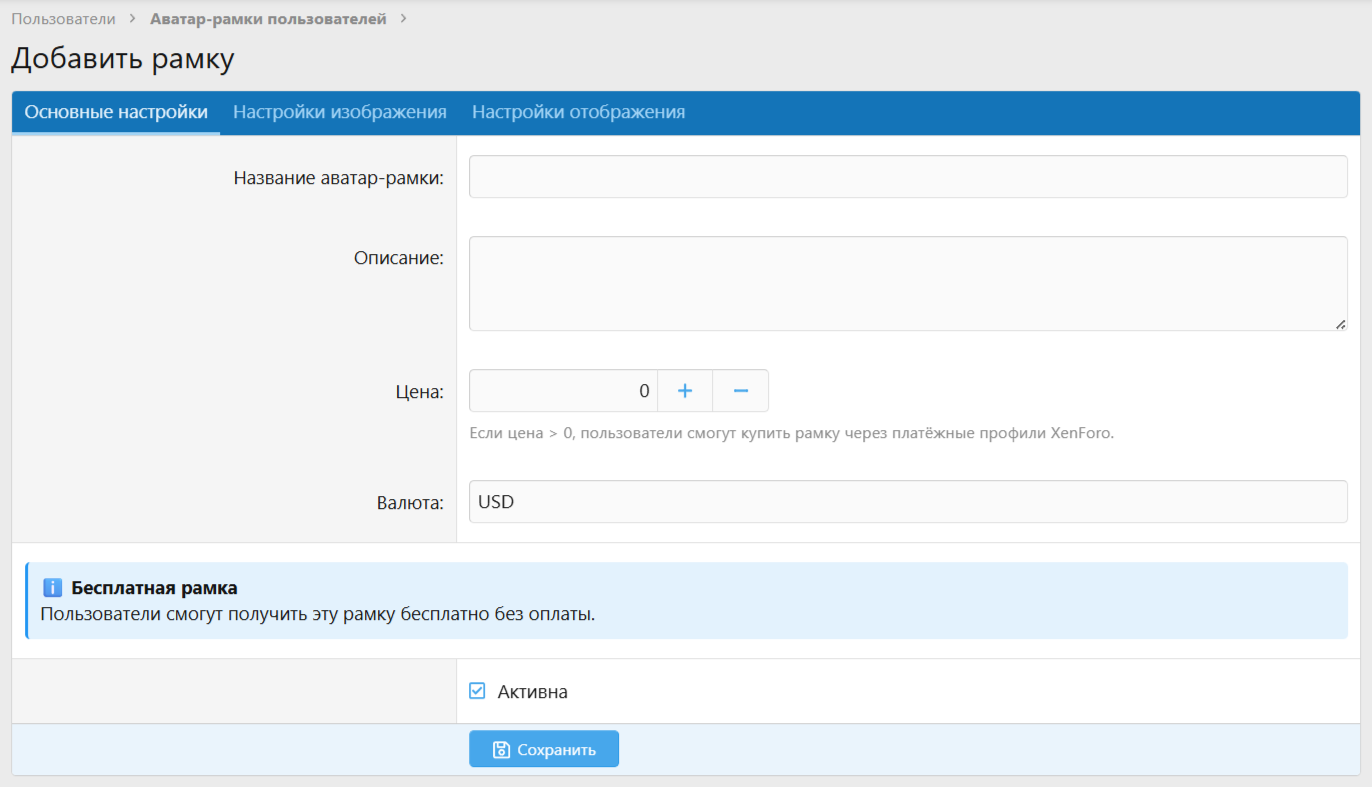Click the Добавить рамку page heading

122,59
